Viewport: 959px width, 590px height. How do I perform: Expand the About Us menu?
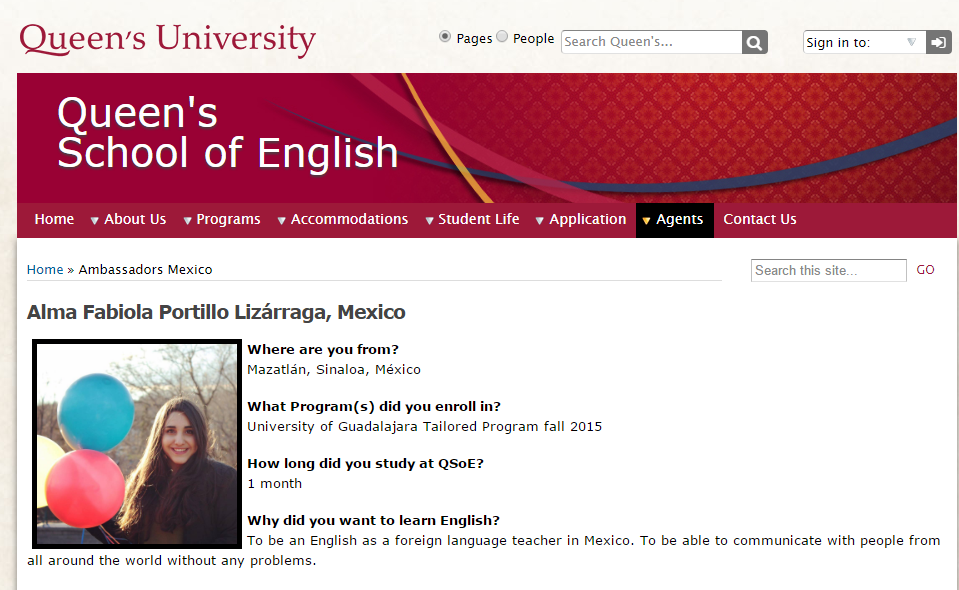[x=128, y=219]
